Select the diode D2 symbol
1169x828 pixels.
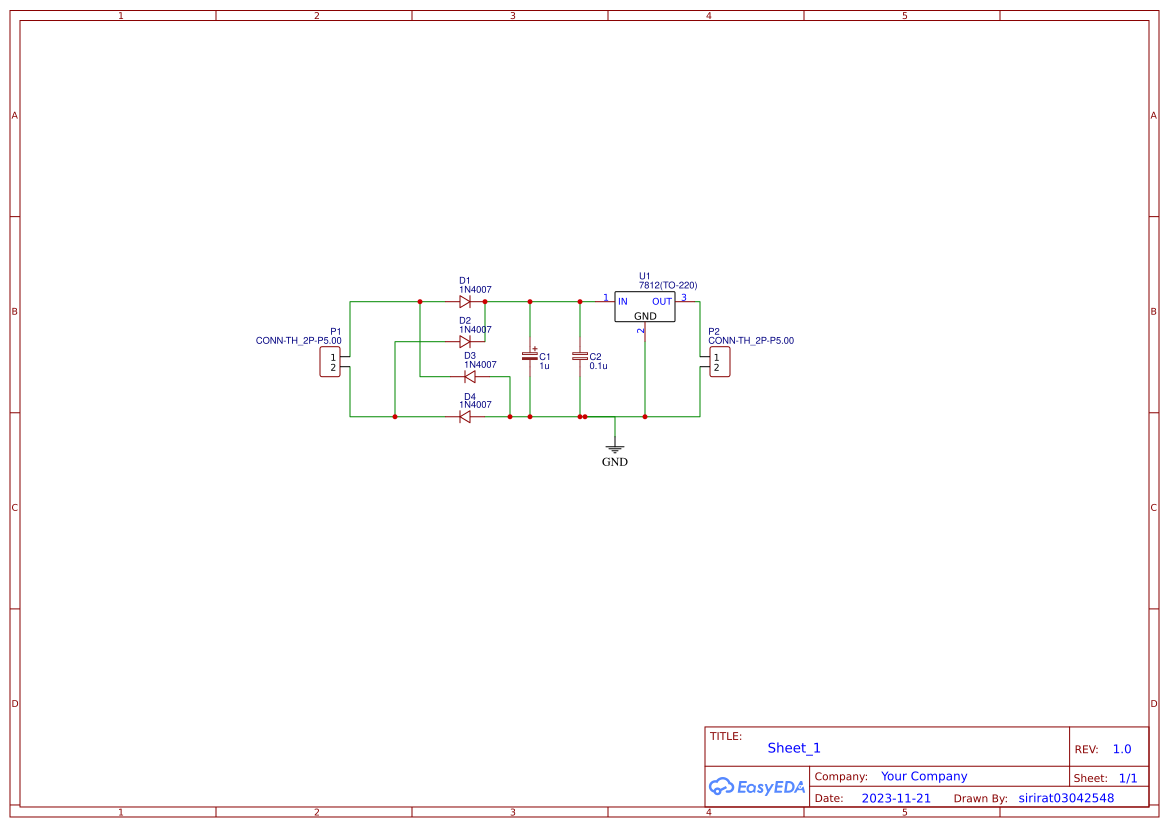tap(465, 340)
